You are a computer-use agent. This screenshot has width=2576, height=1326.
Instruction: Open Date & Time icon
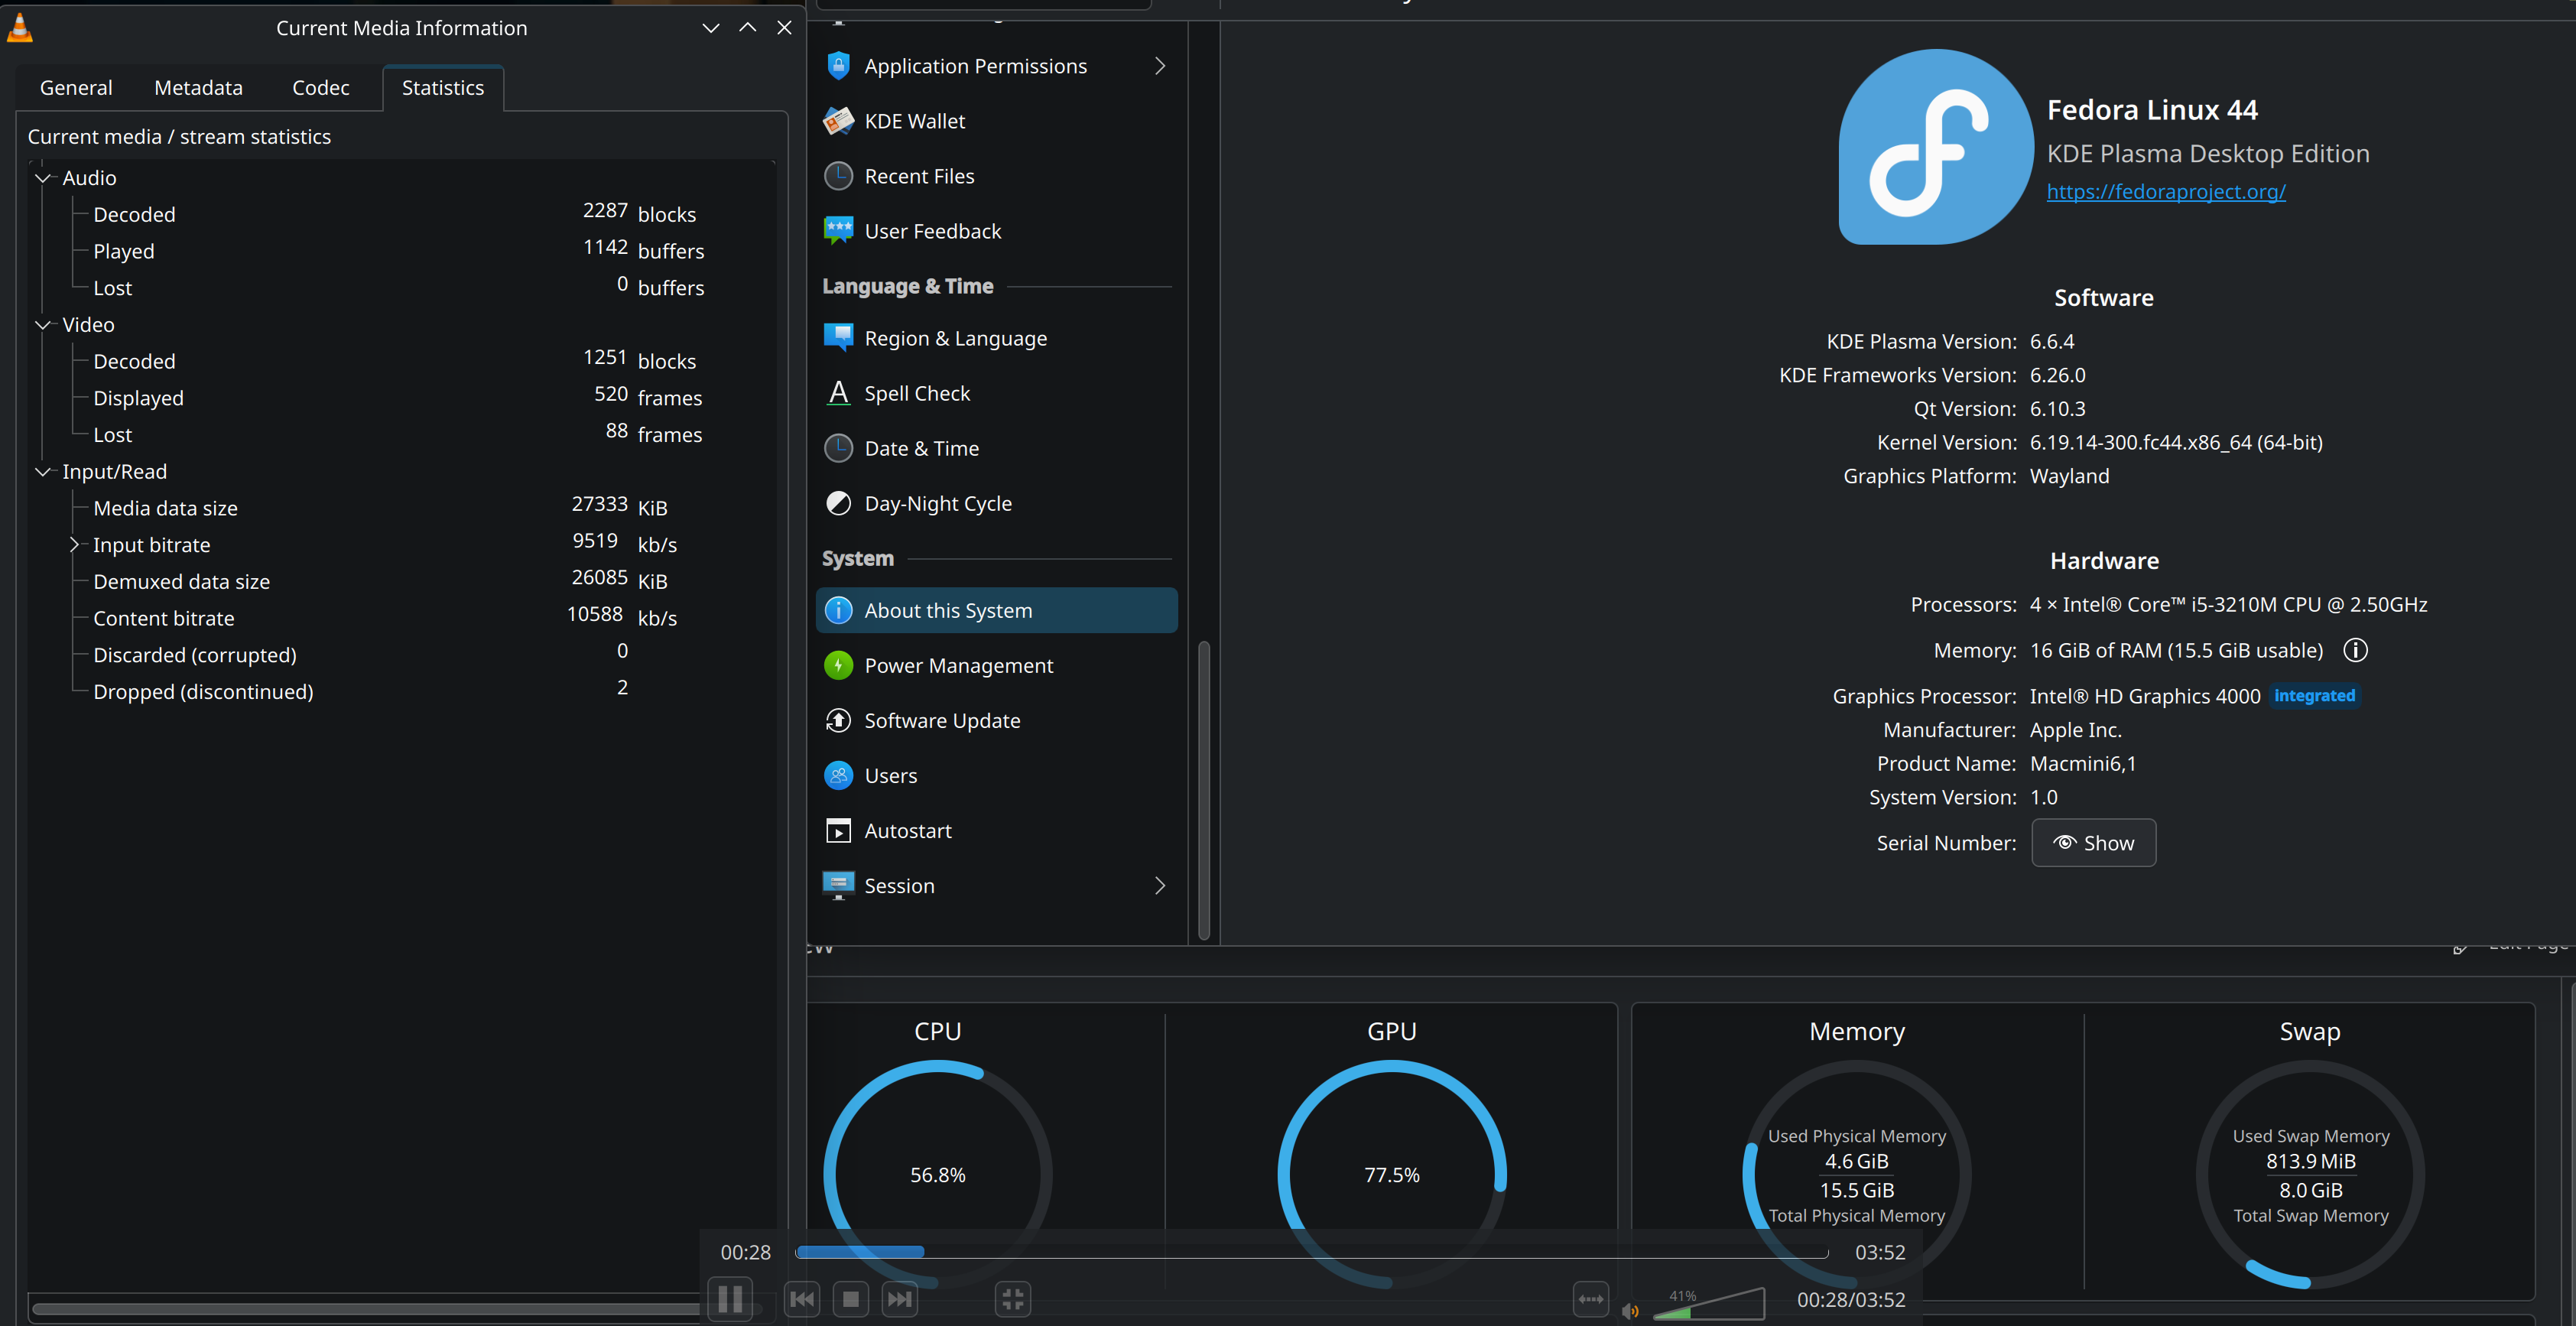point(838,448)
